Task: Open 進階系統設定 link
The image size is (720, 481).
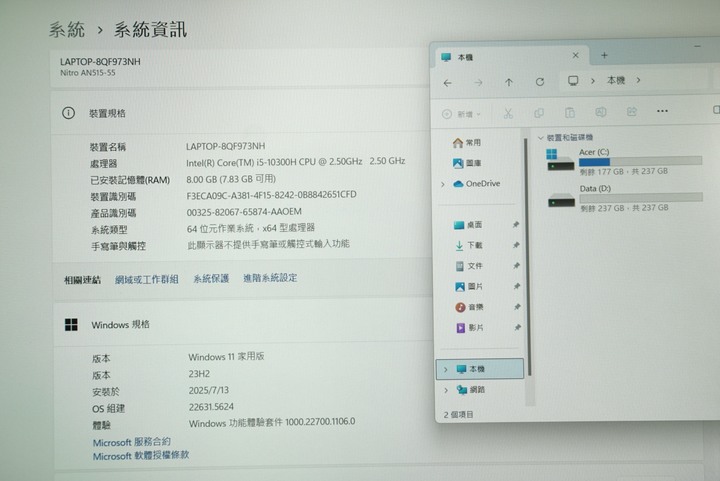Action: [270, 278]
